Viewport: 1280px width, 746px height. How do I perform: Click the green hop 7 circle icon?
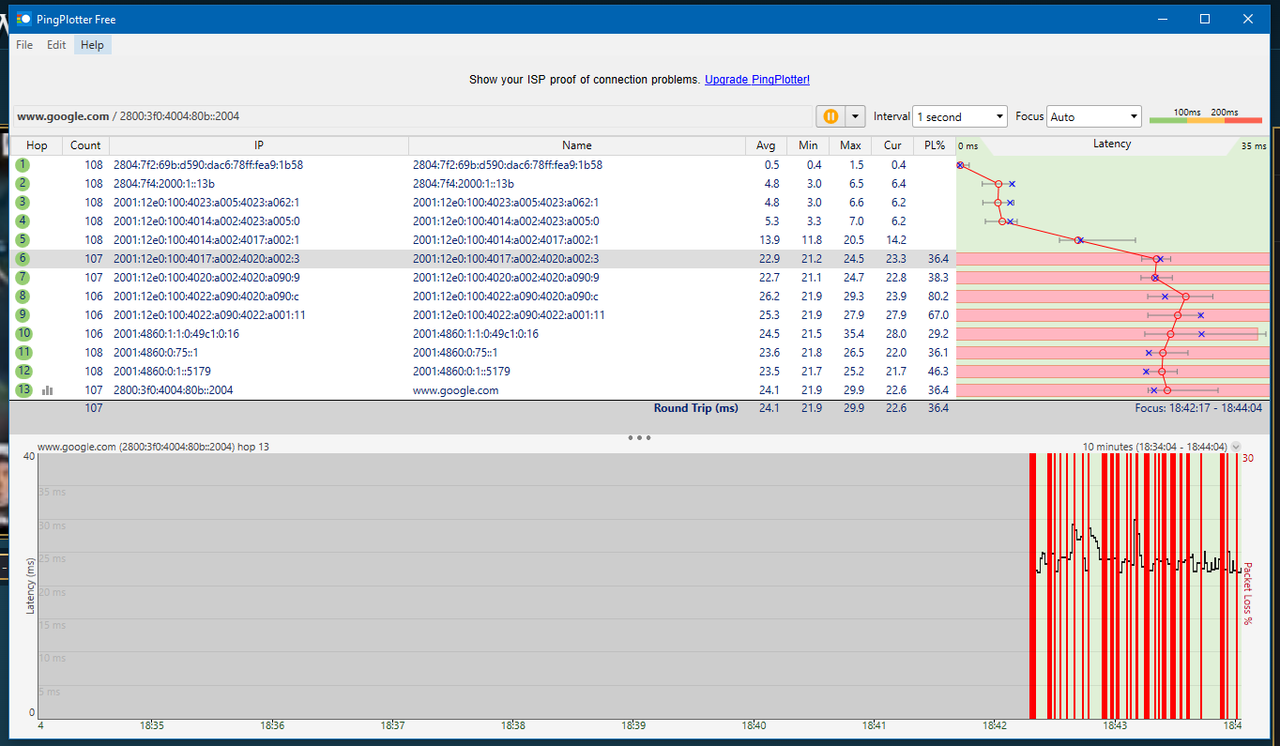click(x=23, y=277)
